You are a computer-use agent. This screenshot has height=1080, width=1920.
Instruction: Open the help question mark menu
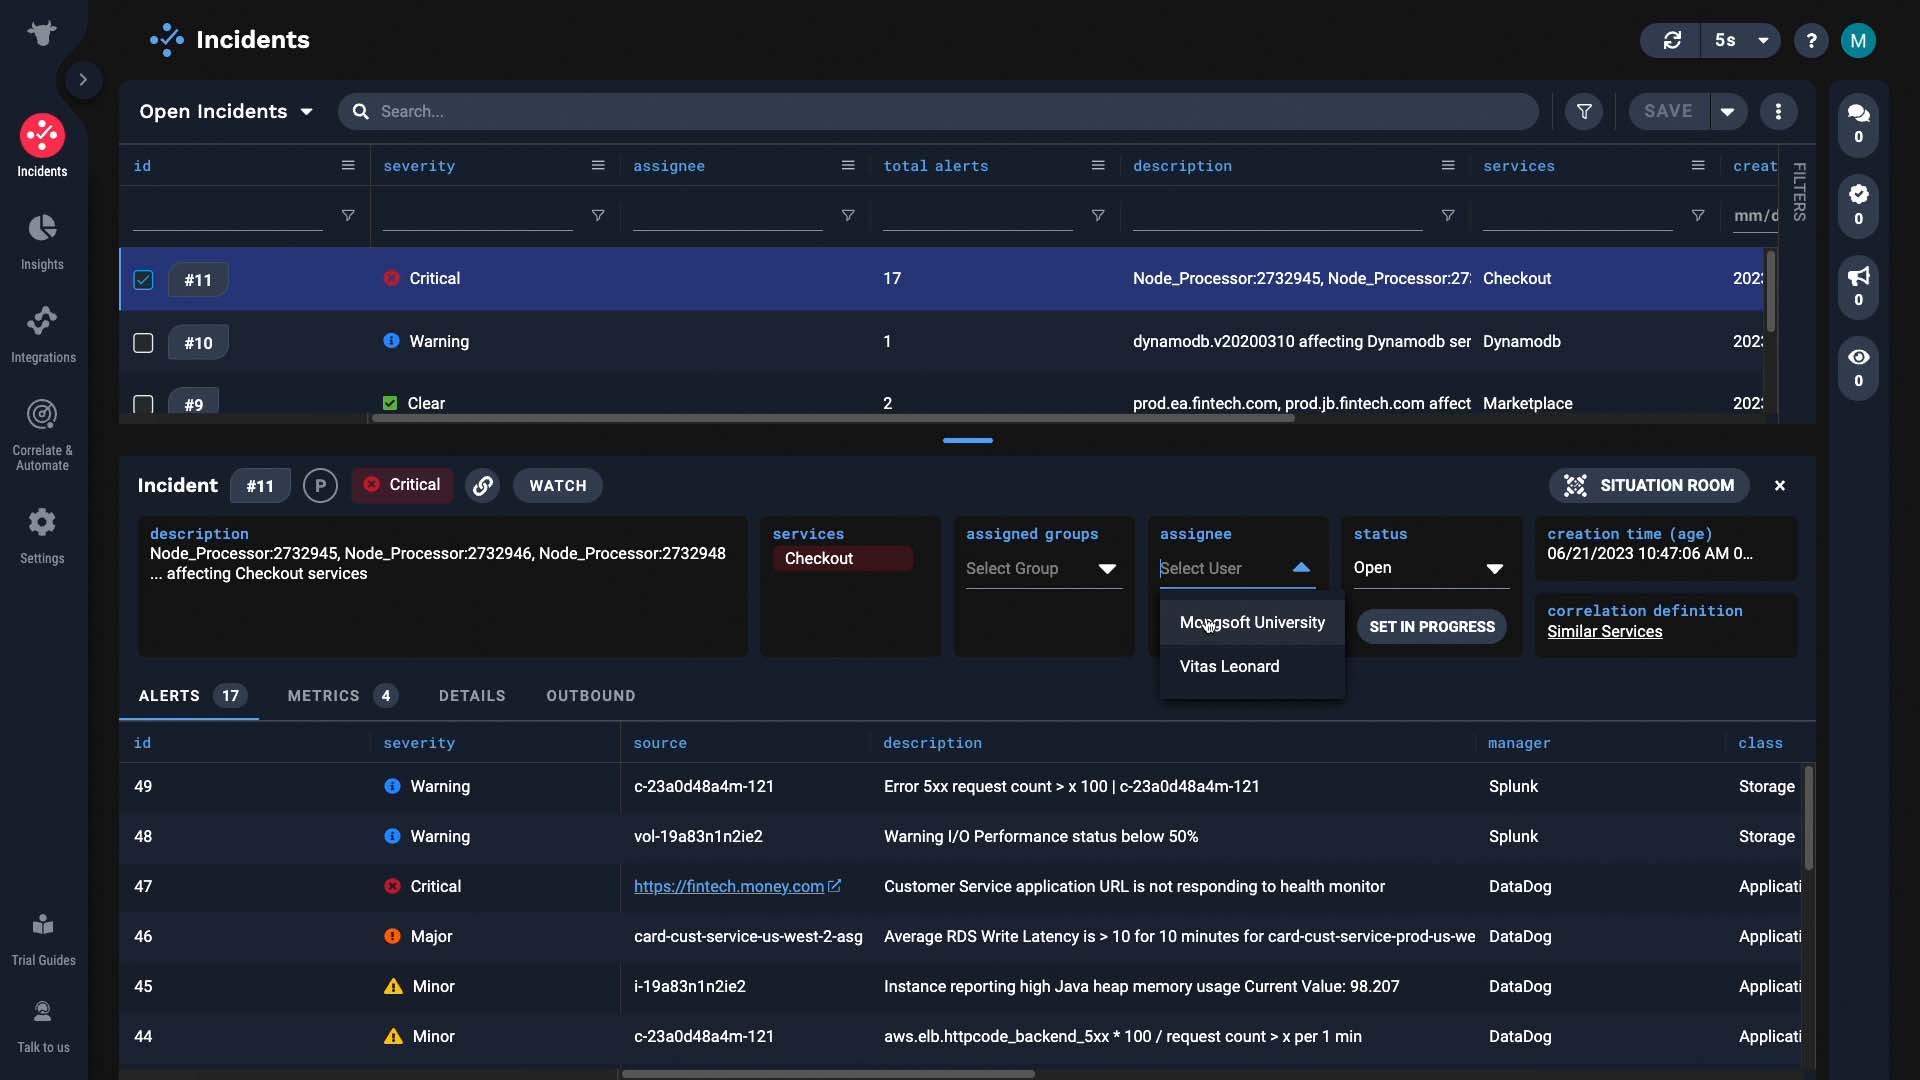1811,40
